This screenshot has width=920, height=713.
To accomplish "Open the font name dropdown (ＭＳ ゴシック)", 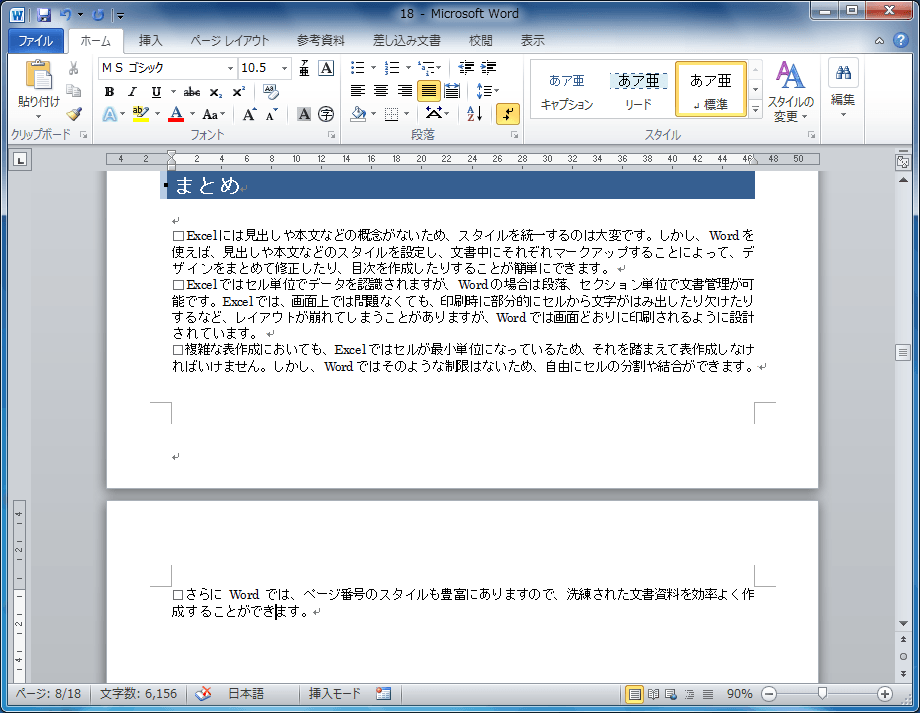I will [231, 68].
